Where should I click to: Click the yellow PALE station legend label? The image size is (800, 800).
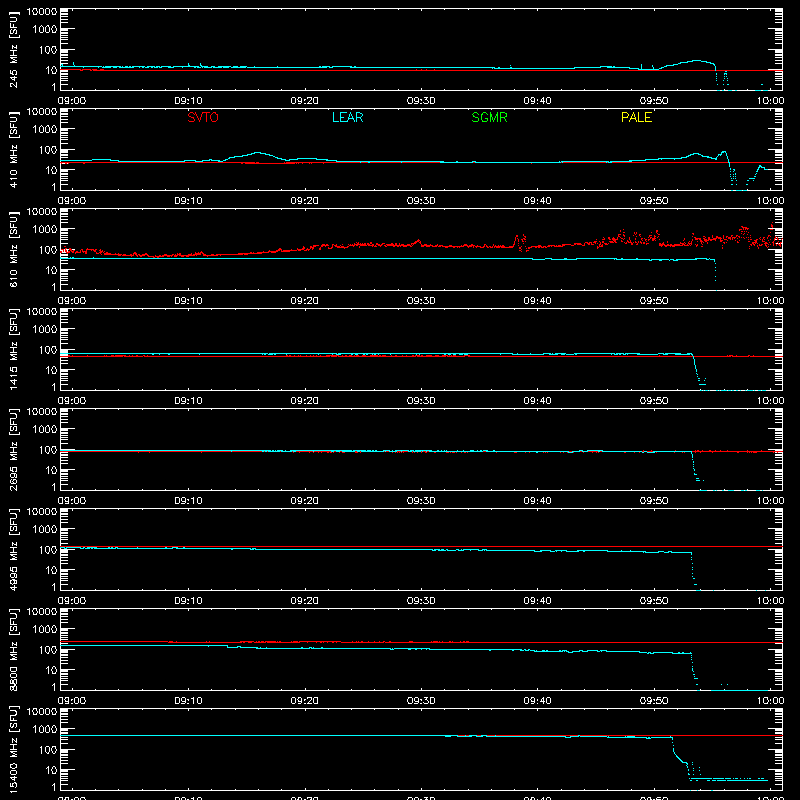tap(636, 117)
